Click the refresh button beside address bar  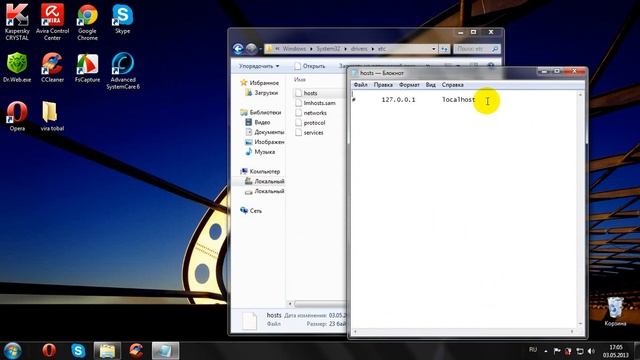(x=444, y=49)
